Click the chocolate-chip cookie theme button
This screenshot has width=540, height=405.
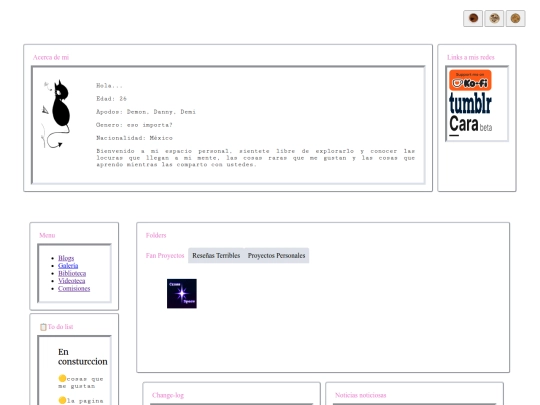point(494,18)
